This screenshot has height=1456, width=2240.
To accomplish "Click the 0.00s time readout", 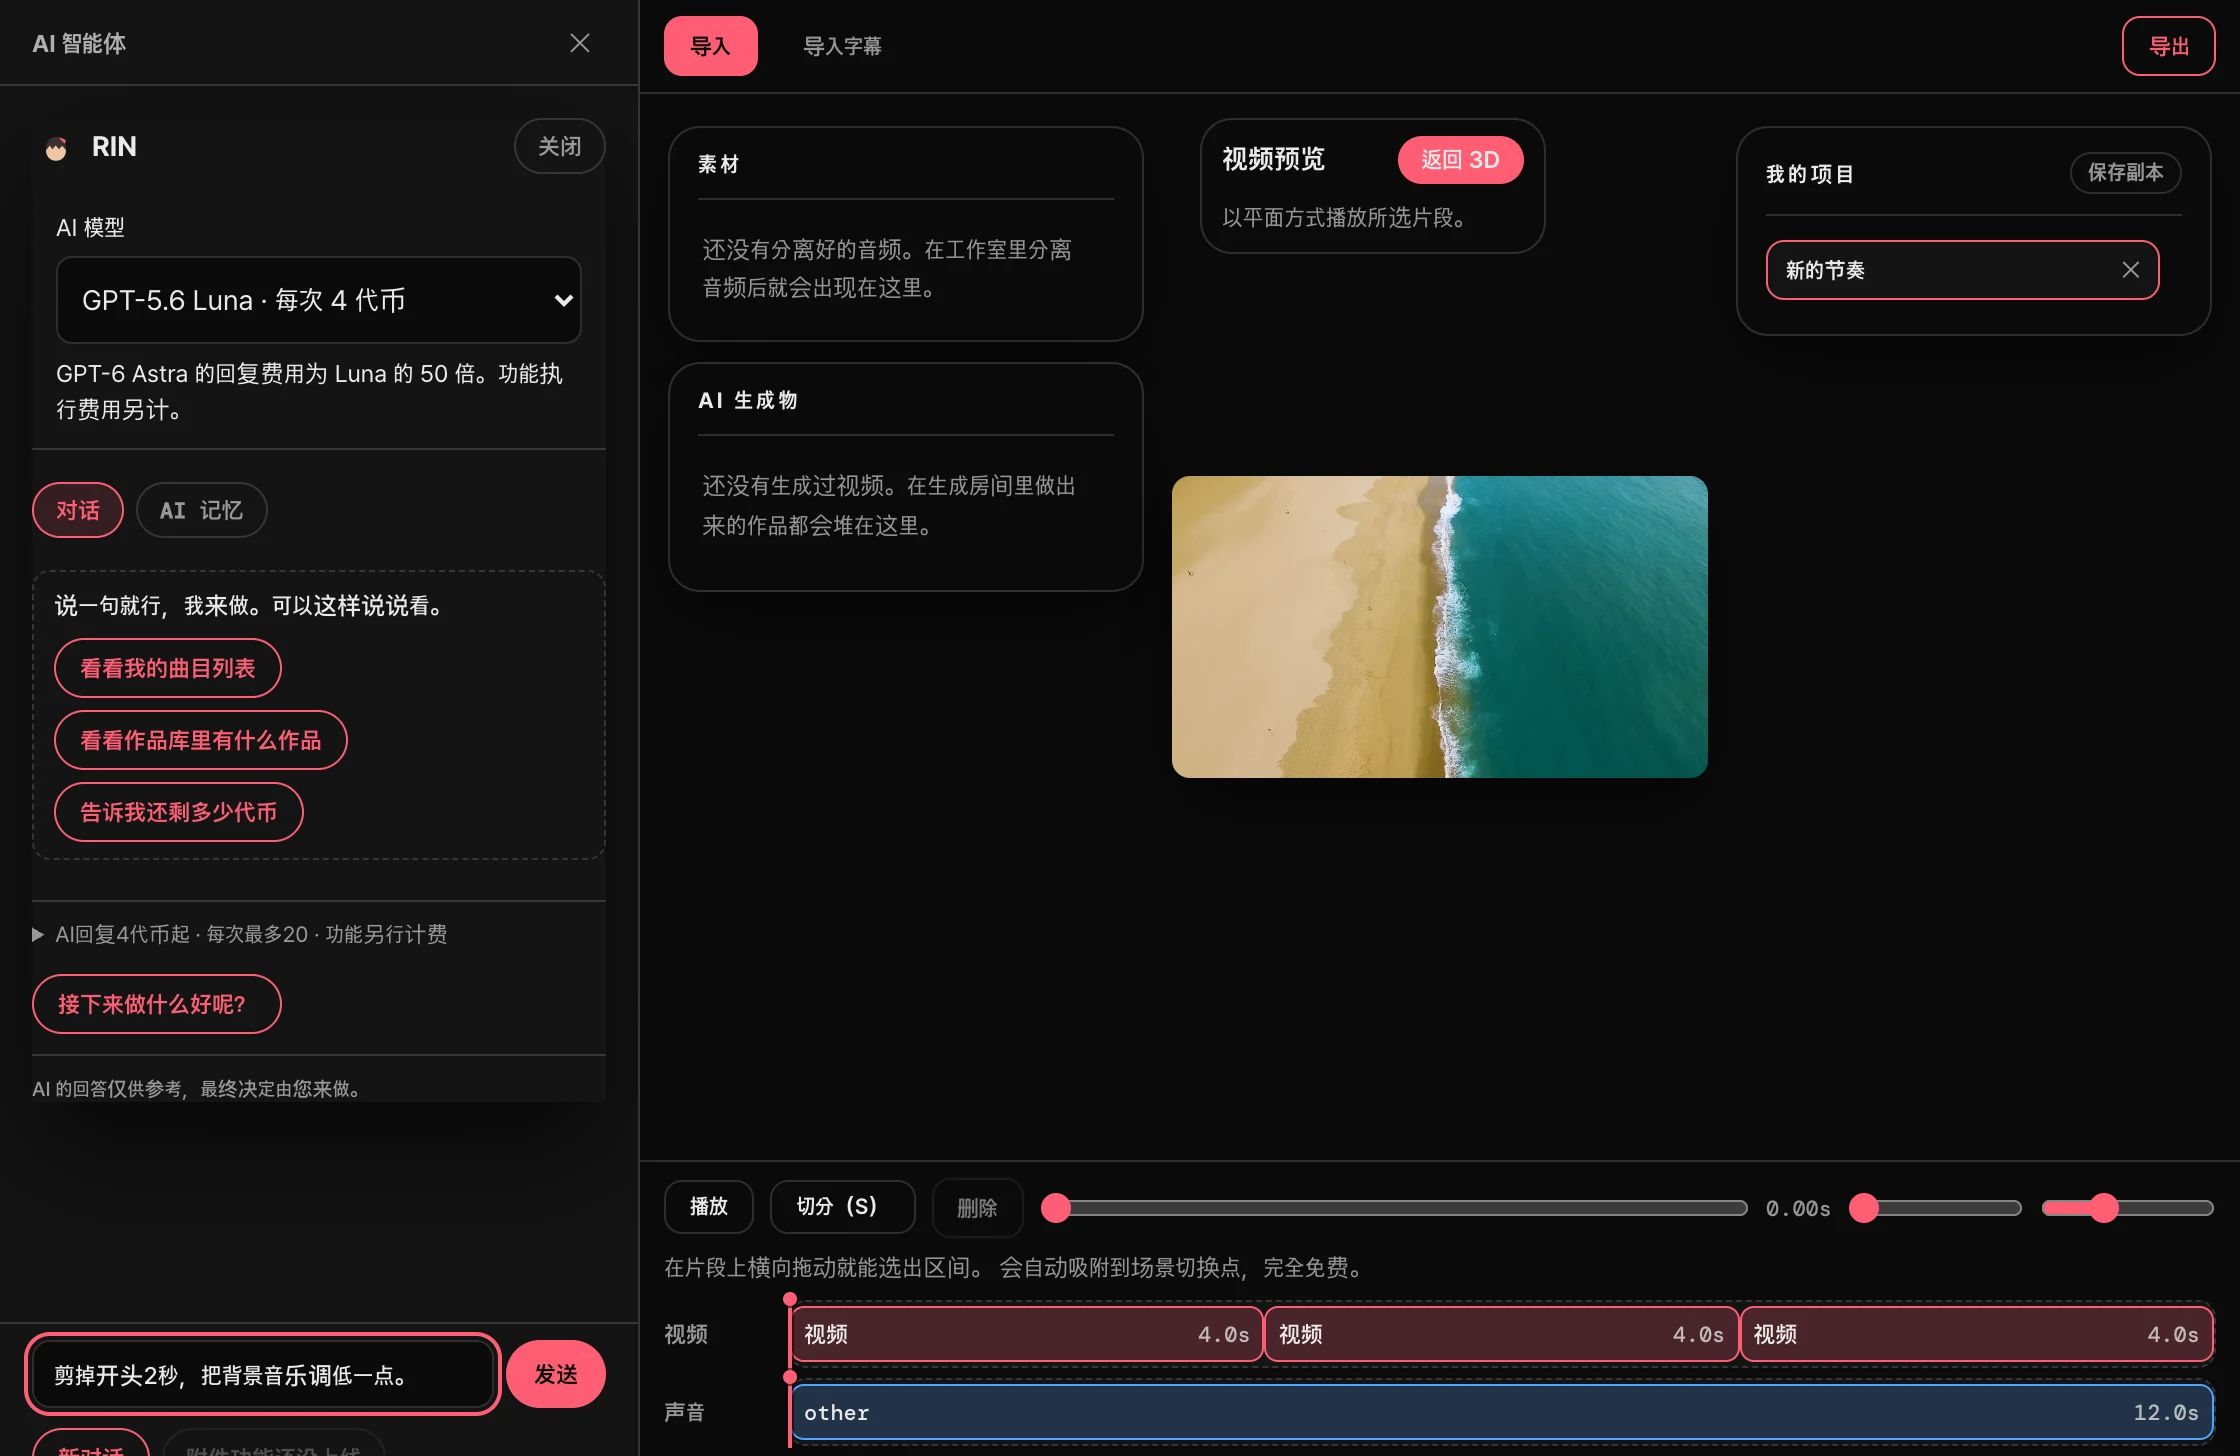I will 1798,1208.
